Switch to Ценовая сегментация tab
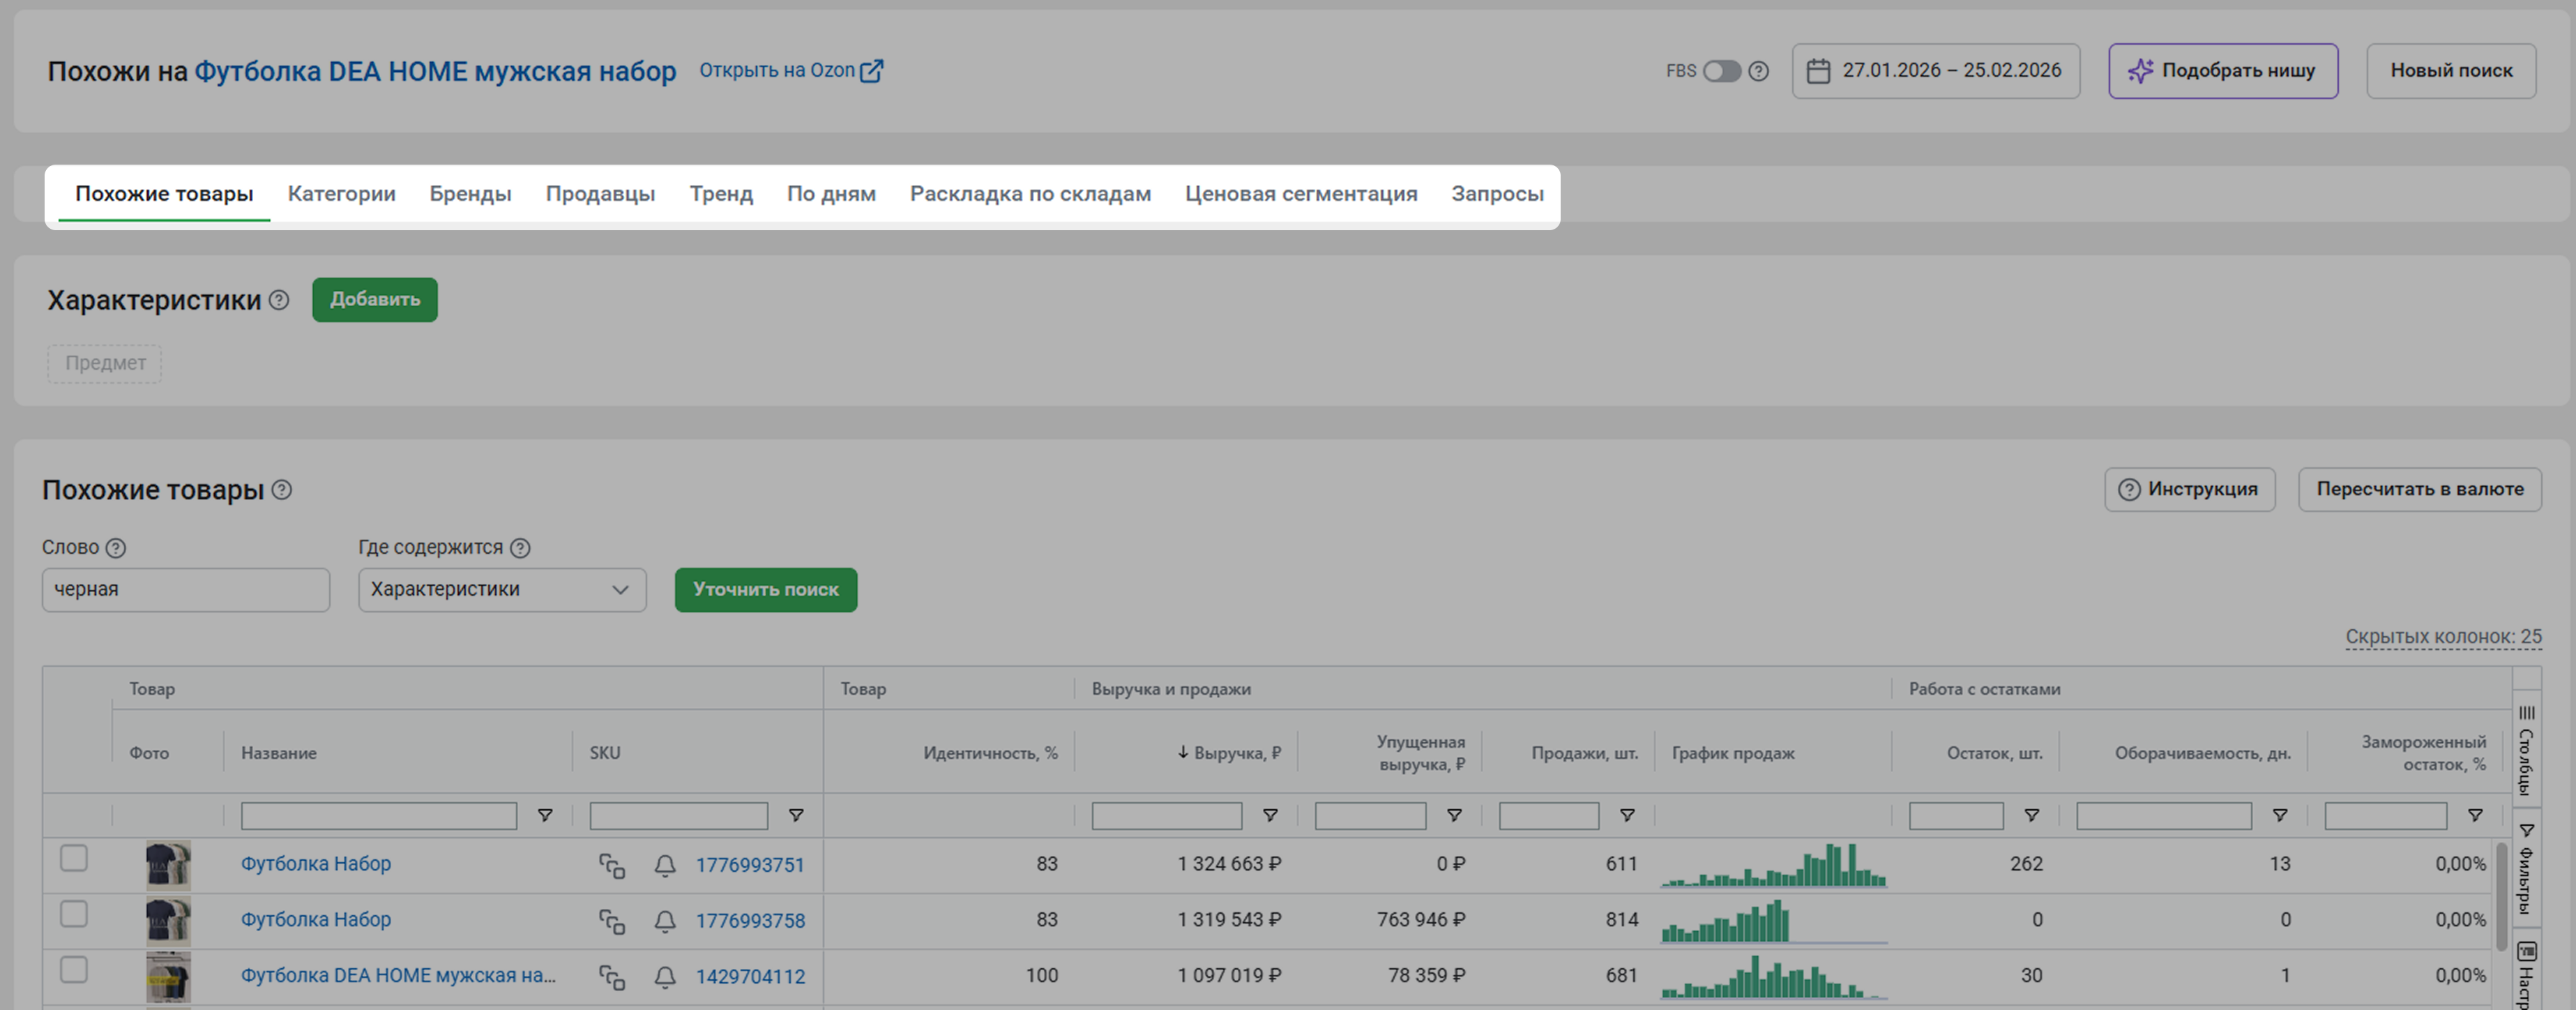The width and height of the screenshot is (2576, 1010). (1301, 194)
